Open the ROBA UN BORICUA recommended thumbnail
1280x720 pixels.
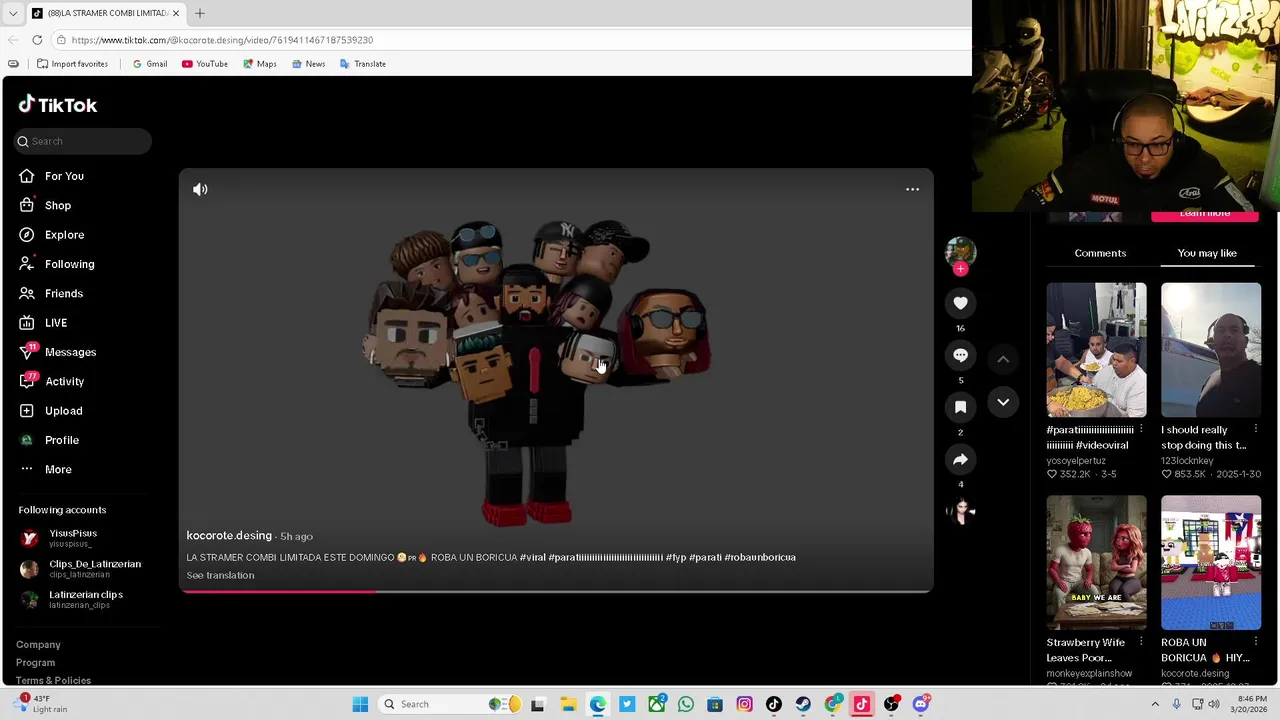1211,563
